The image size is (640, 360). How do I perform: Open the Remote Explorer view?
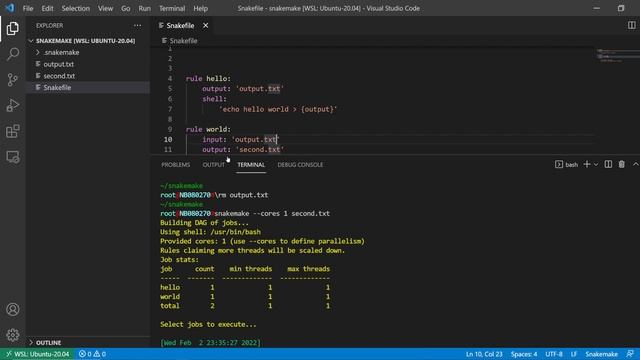[x=13, y=157]
